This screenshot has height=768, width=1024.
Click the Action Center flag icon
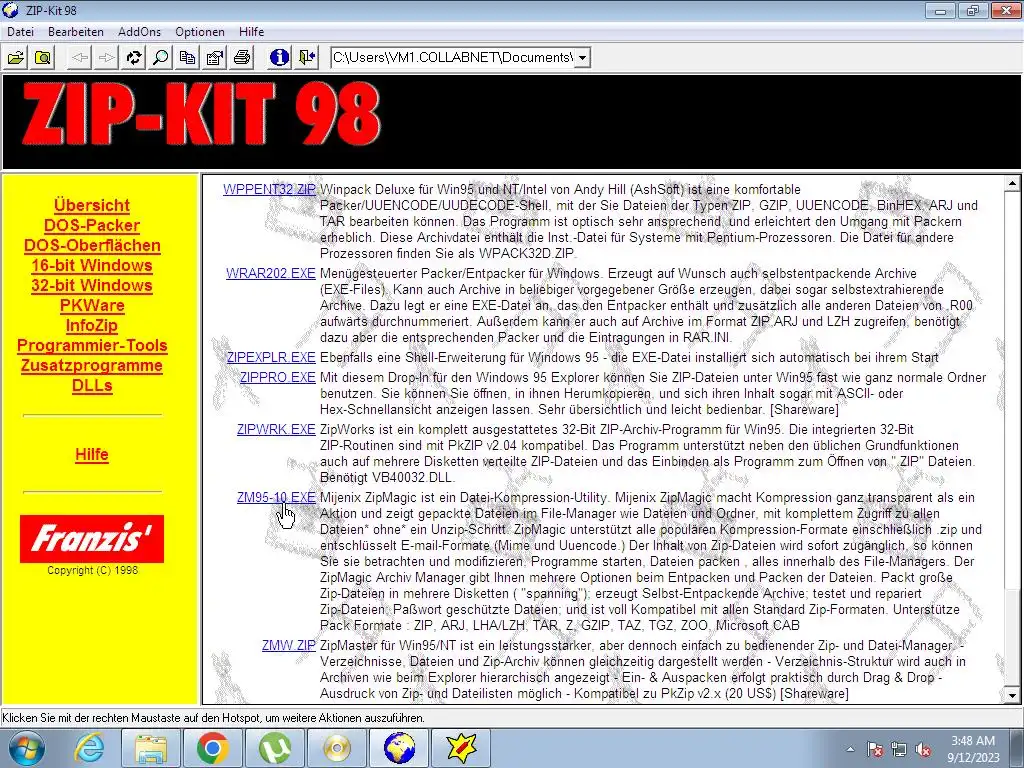click(x=875, y=750)
